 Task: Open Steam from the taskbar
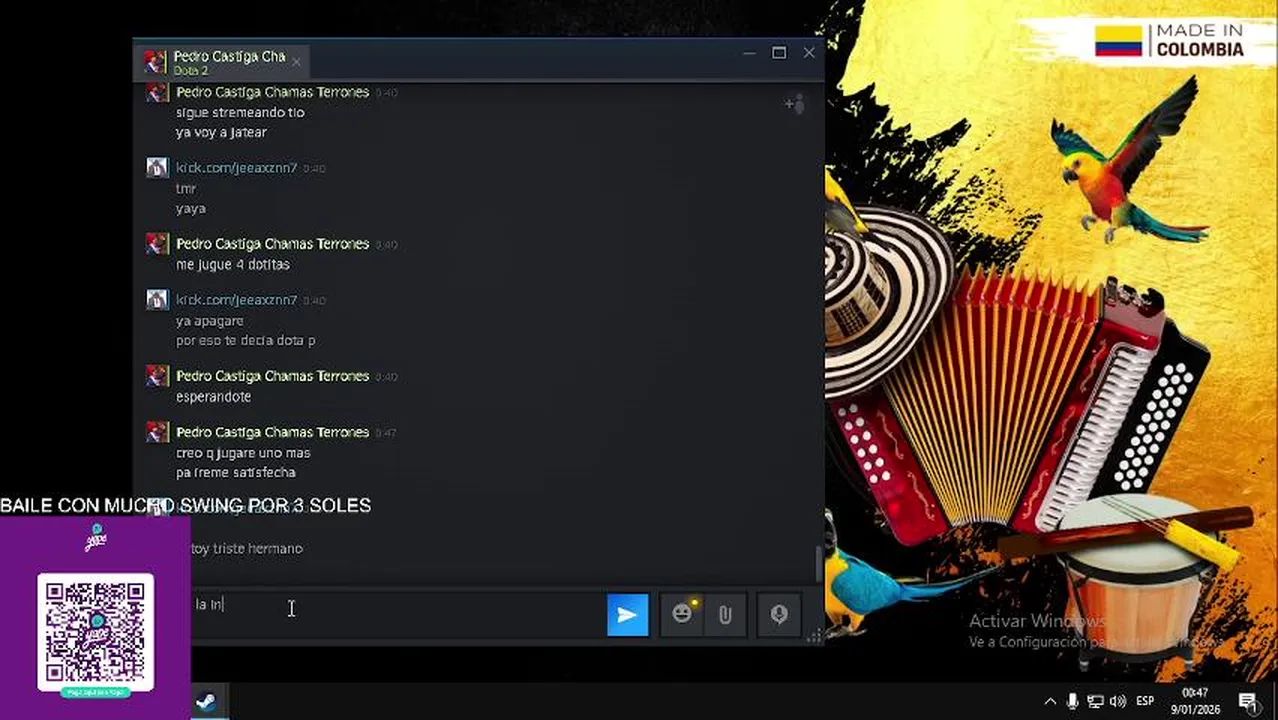pos(205,701)
